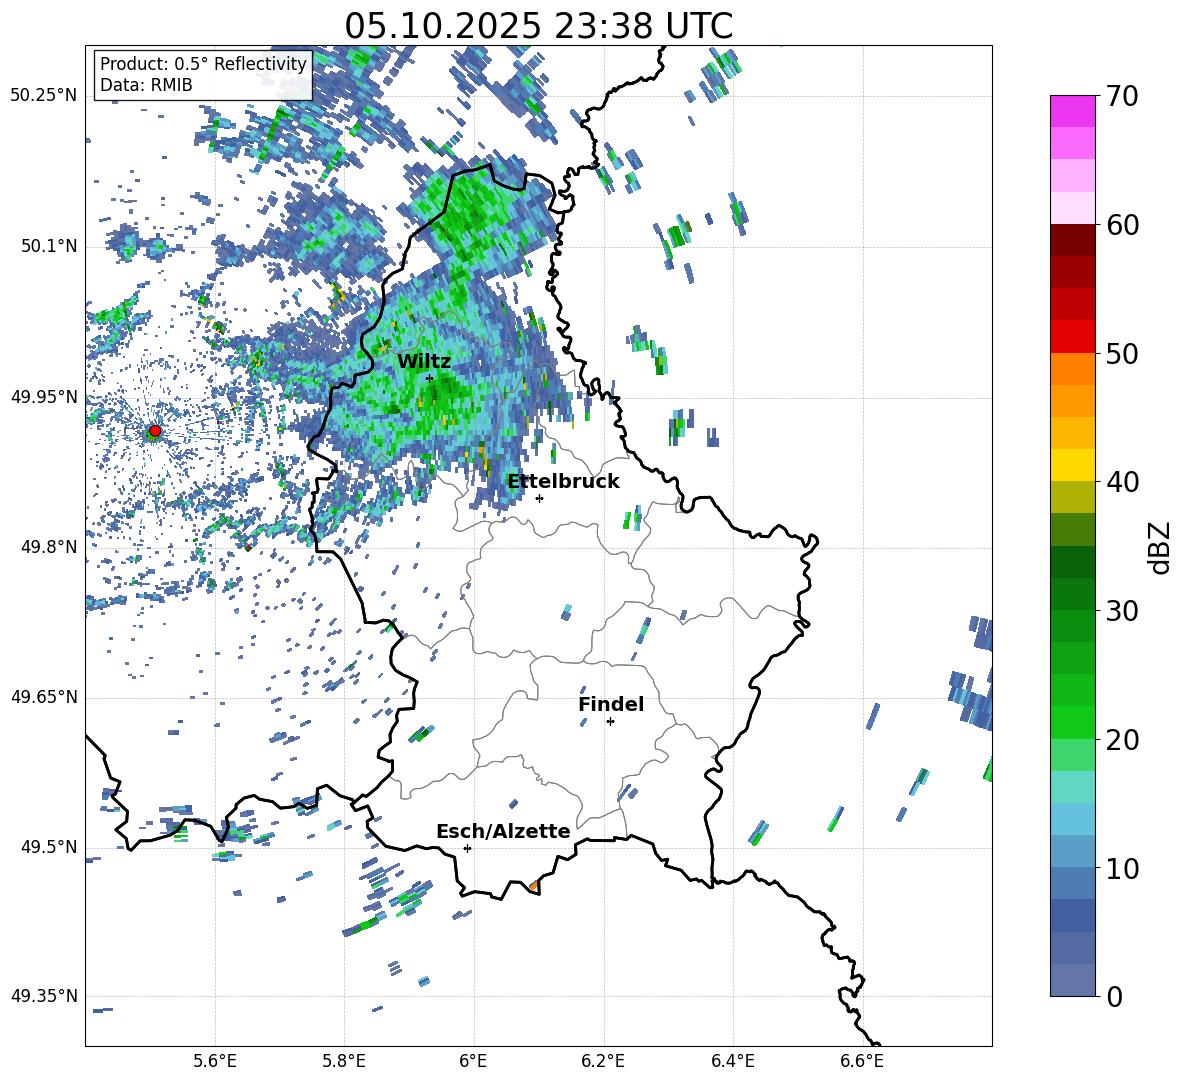Click the 50.1°N latitude label
The image size is (1184, 1081).
tap(48, 247)
